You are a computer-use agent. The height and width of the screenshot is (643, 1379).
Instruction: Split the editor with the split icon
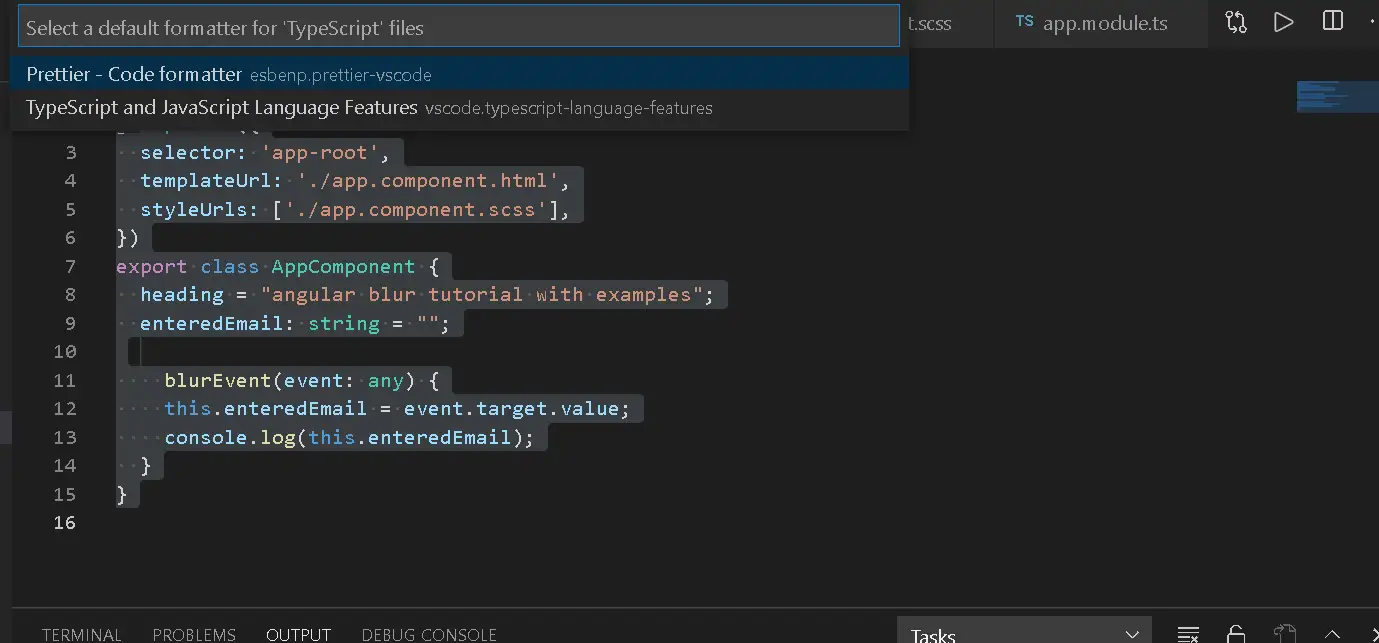[x=1332, y=21]
